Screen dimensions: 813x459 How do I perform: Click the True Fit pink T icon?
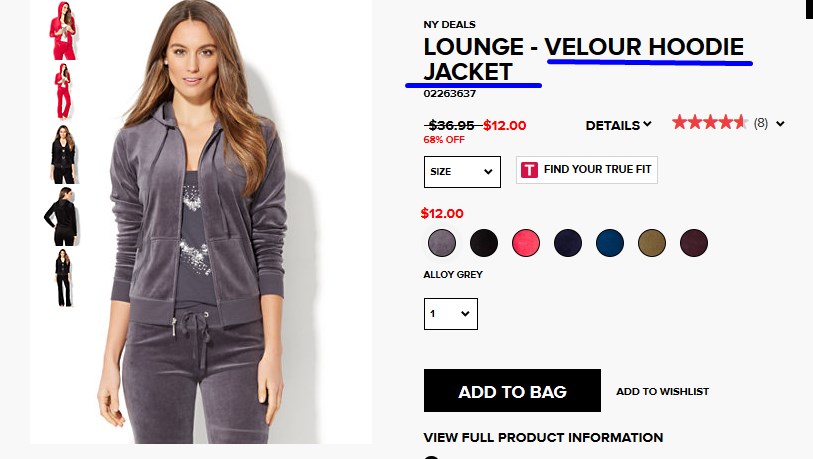(529, 170)
